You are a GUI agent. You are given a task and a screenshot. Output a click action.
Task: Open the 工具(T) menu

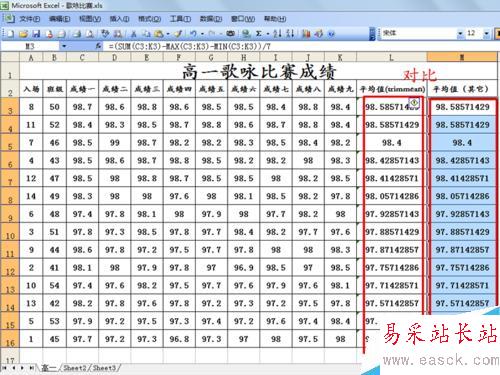pyautogui.click(x=180, y=19)
